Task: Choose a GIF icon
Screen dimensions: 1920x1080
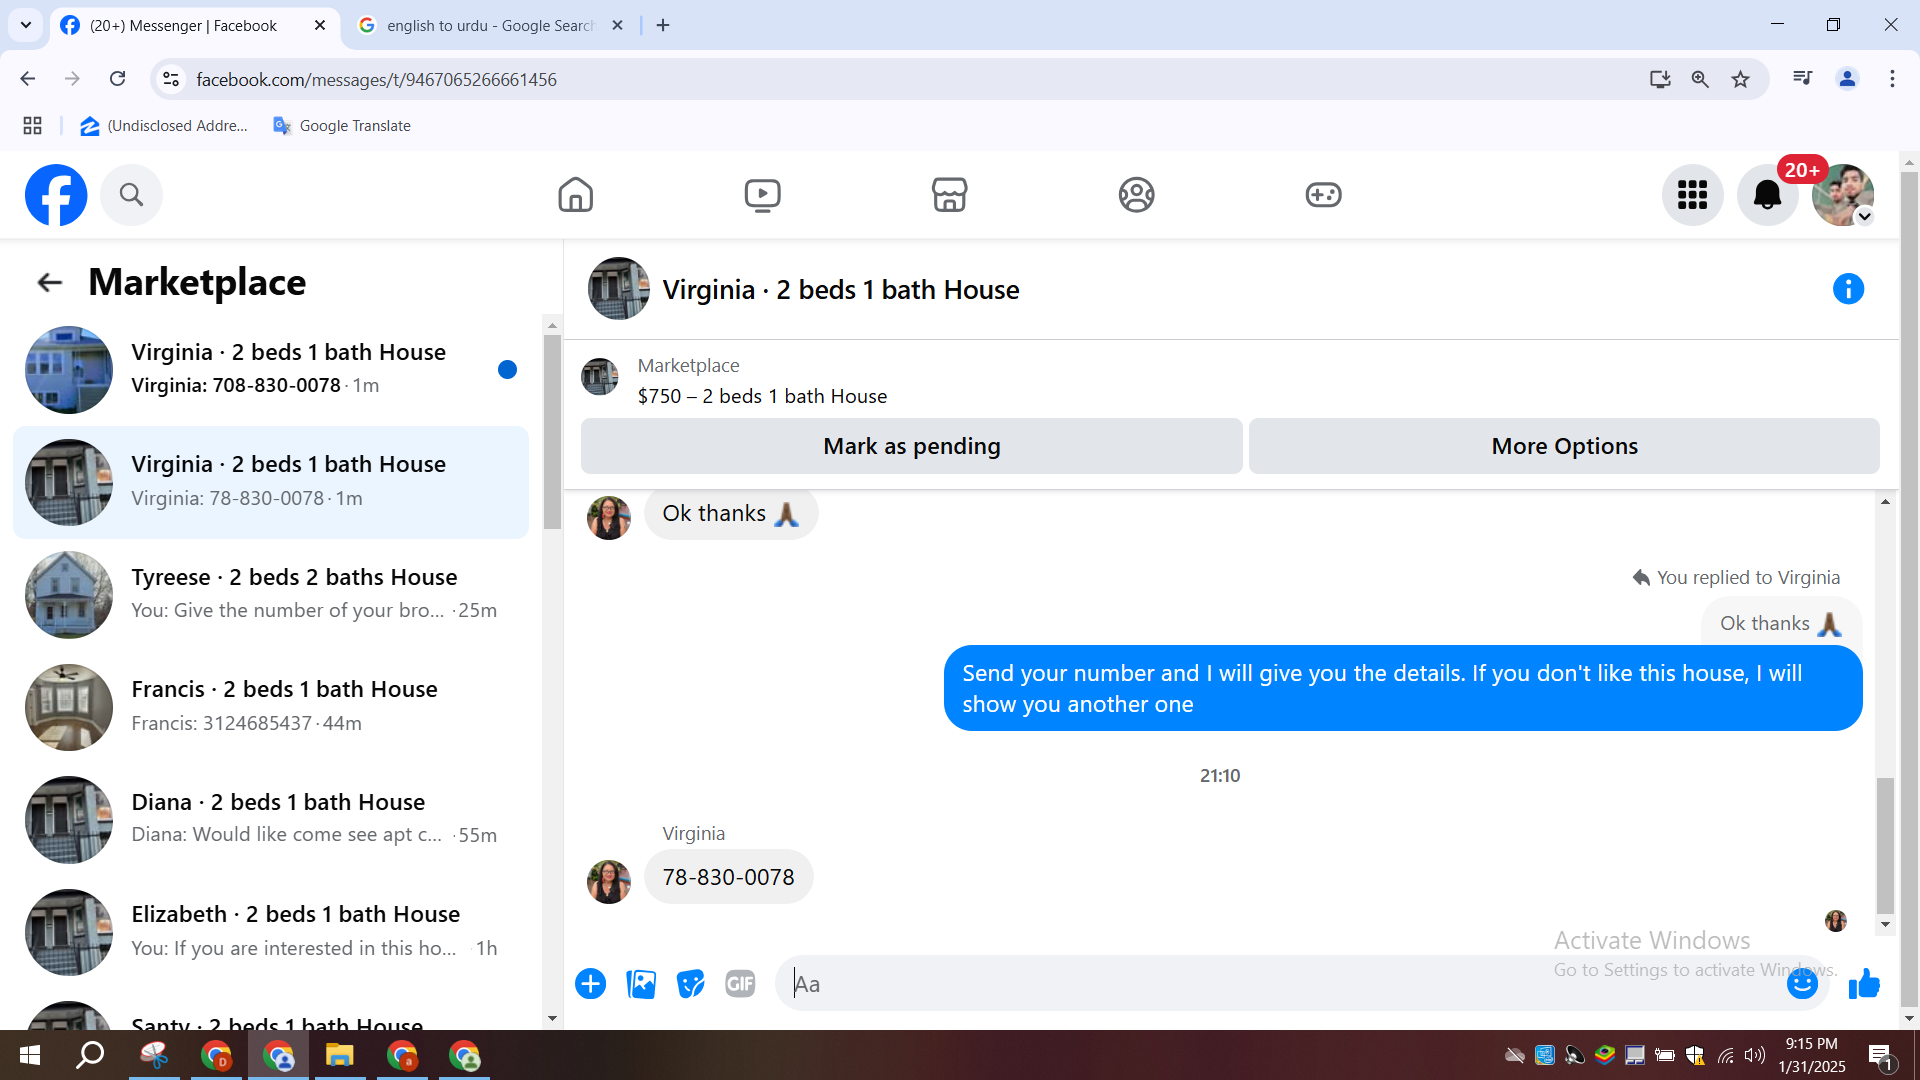Action: (740, 984)
